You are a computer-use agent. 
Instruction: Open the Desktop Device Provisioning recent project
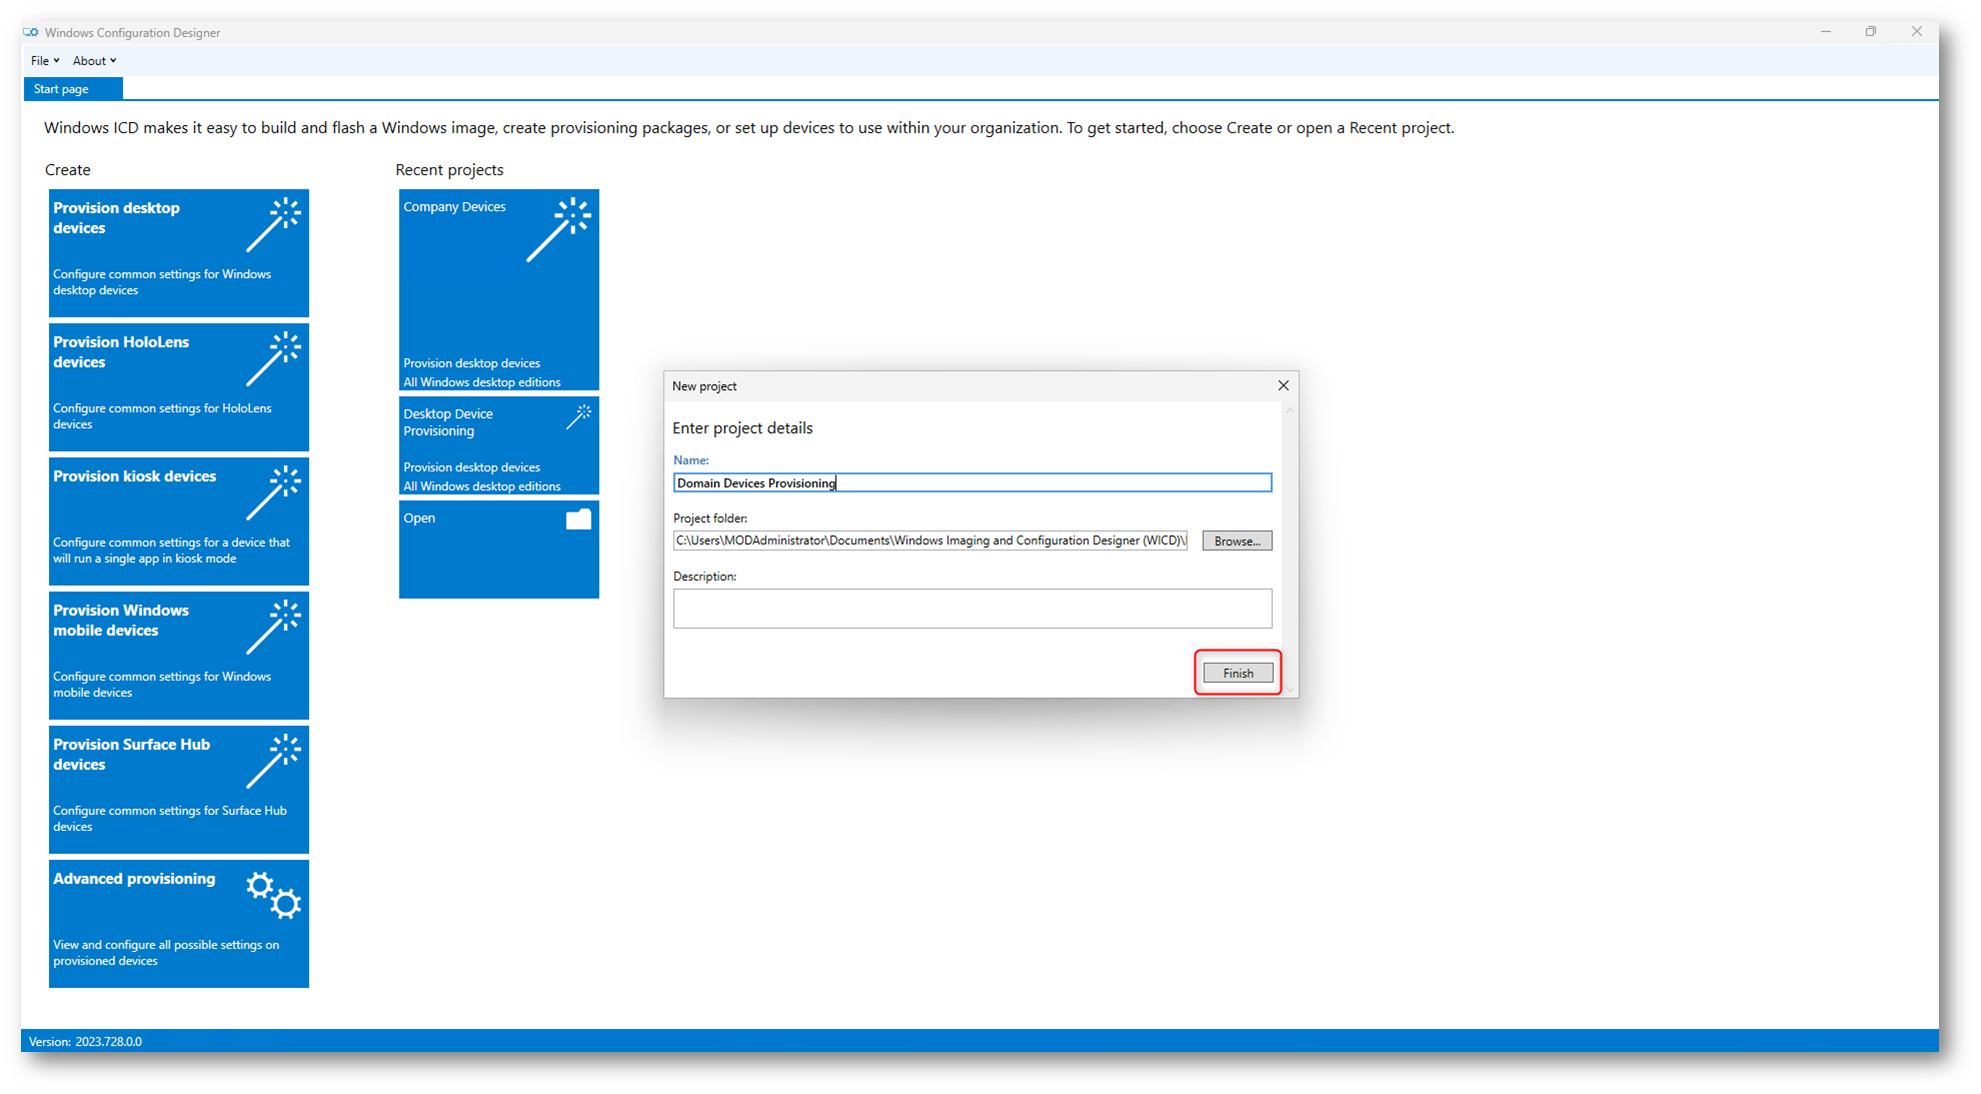tap(499, 446)
